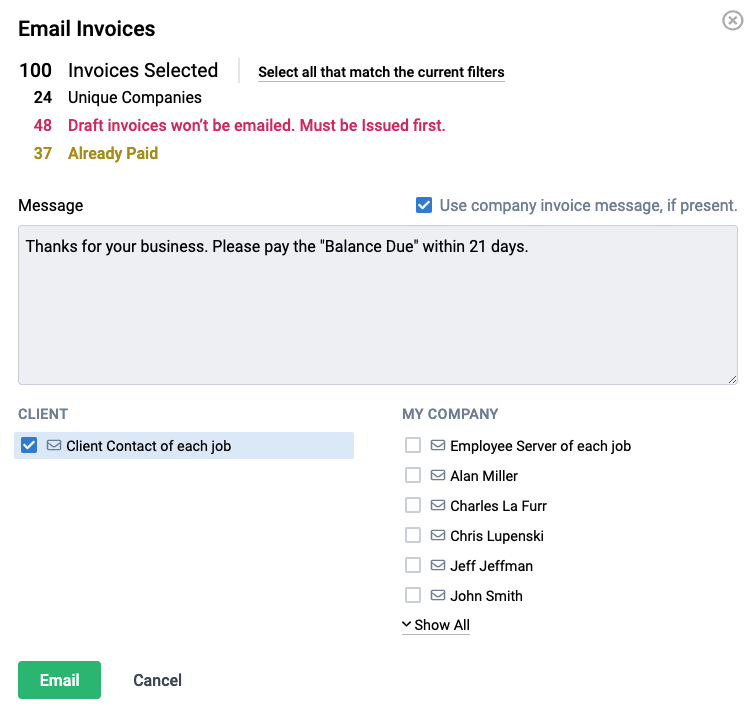Screen dimensions: 751x720
Task: Uncheck Client Contact of each job
Action: 29,445
